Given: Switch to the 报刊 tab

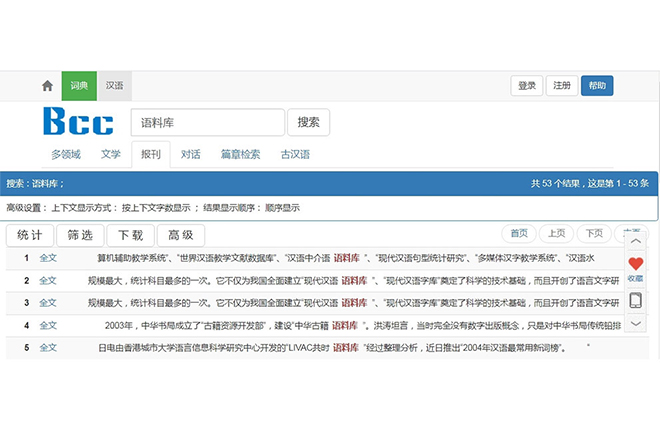Looking at the screenshot, I should point(150,155).
